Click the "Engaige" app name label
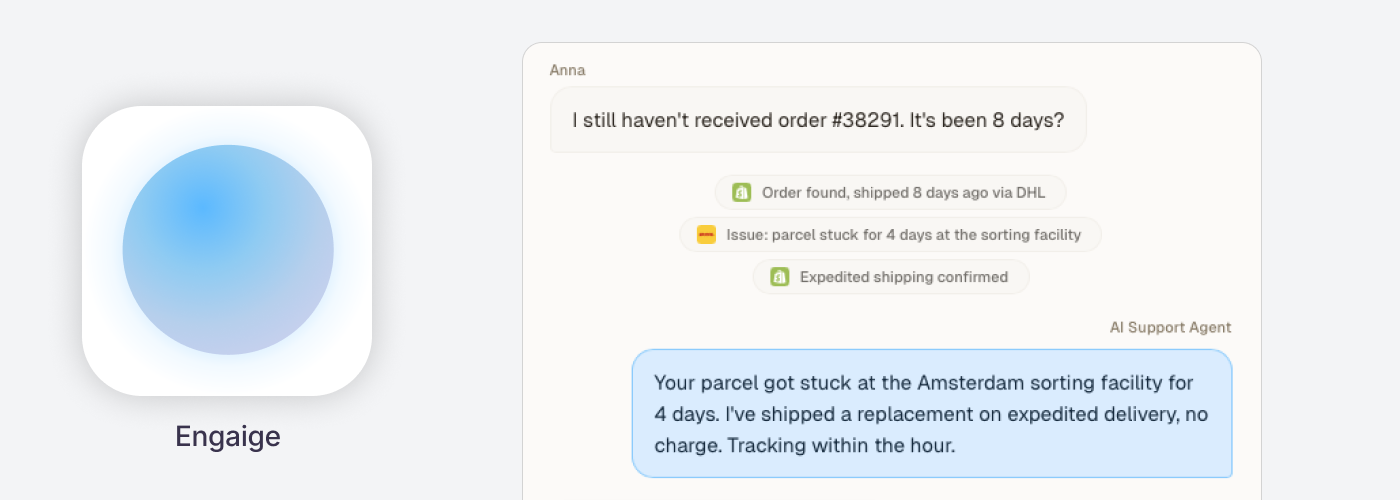This screenshot has width=1400, height=500. 228,436
